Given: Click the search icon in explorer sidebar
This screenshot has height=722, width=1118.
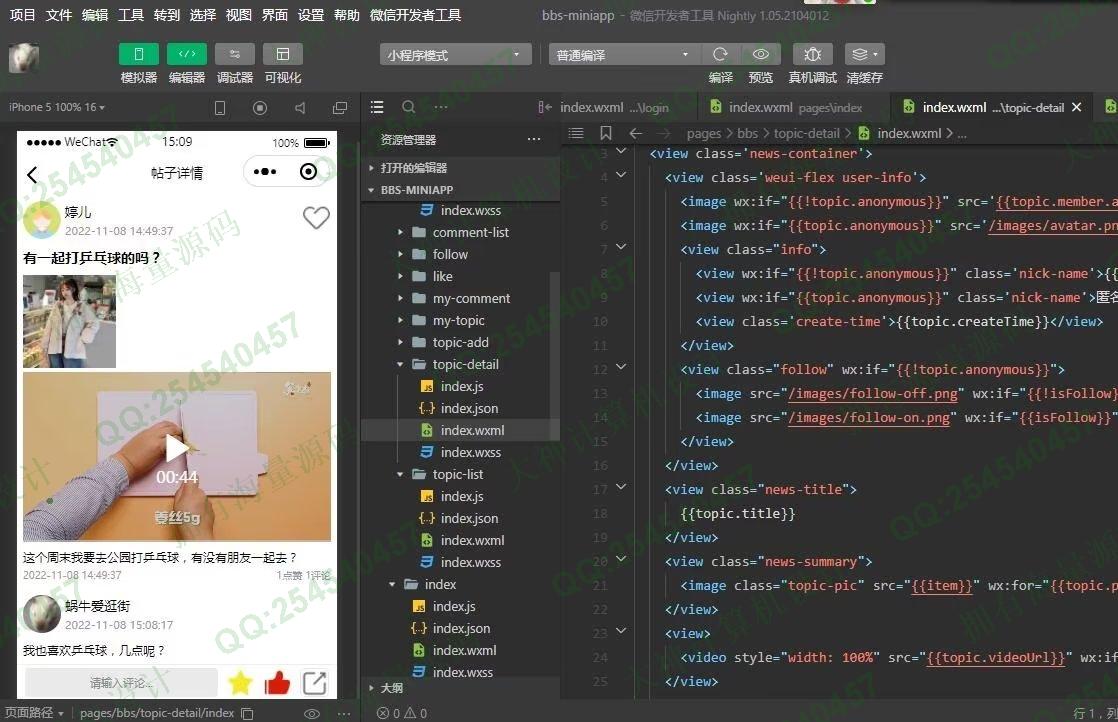Looking at the screenshot, I should click(409, 107).
